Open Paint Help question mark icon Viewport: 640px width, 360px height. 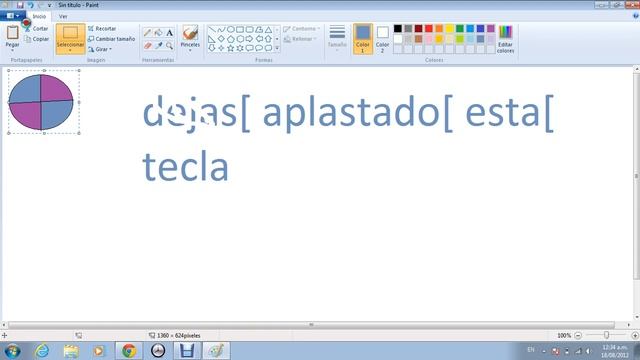(x=636, y=16)
